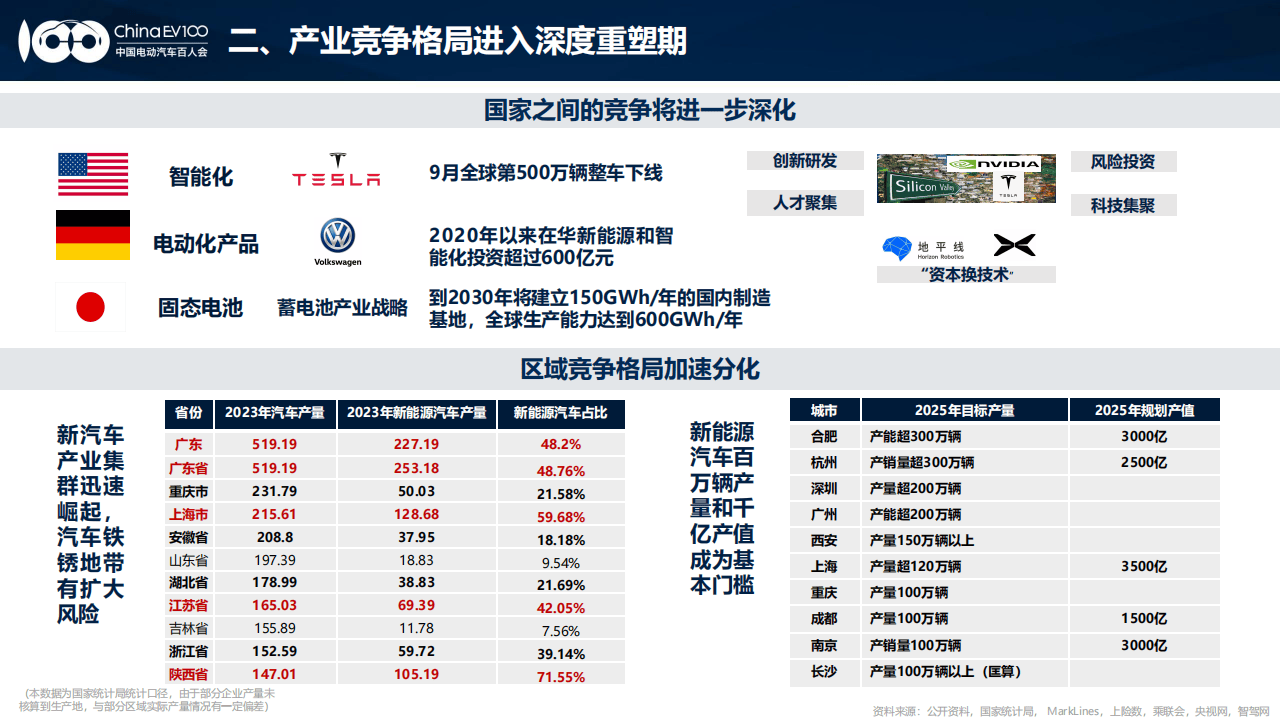1280x720 pixels.
Task: Select the 杭州 city cell
Action: pos(824,462)
